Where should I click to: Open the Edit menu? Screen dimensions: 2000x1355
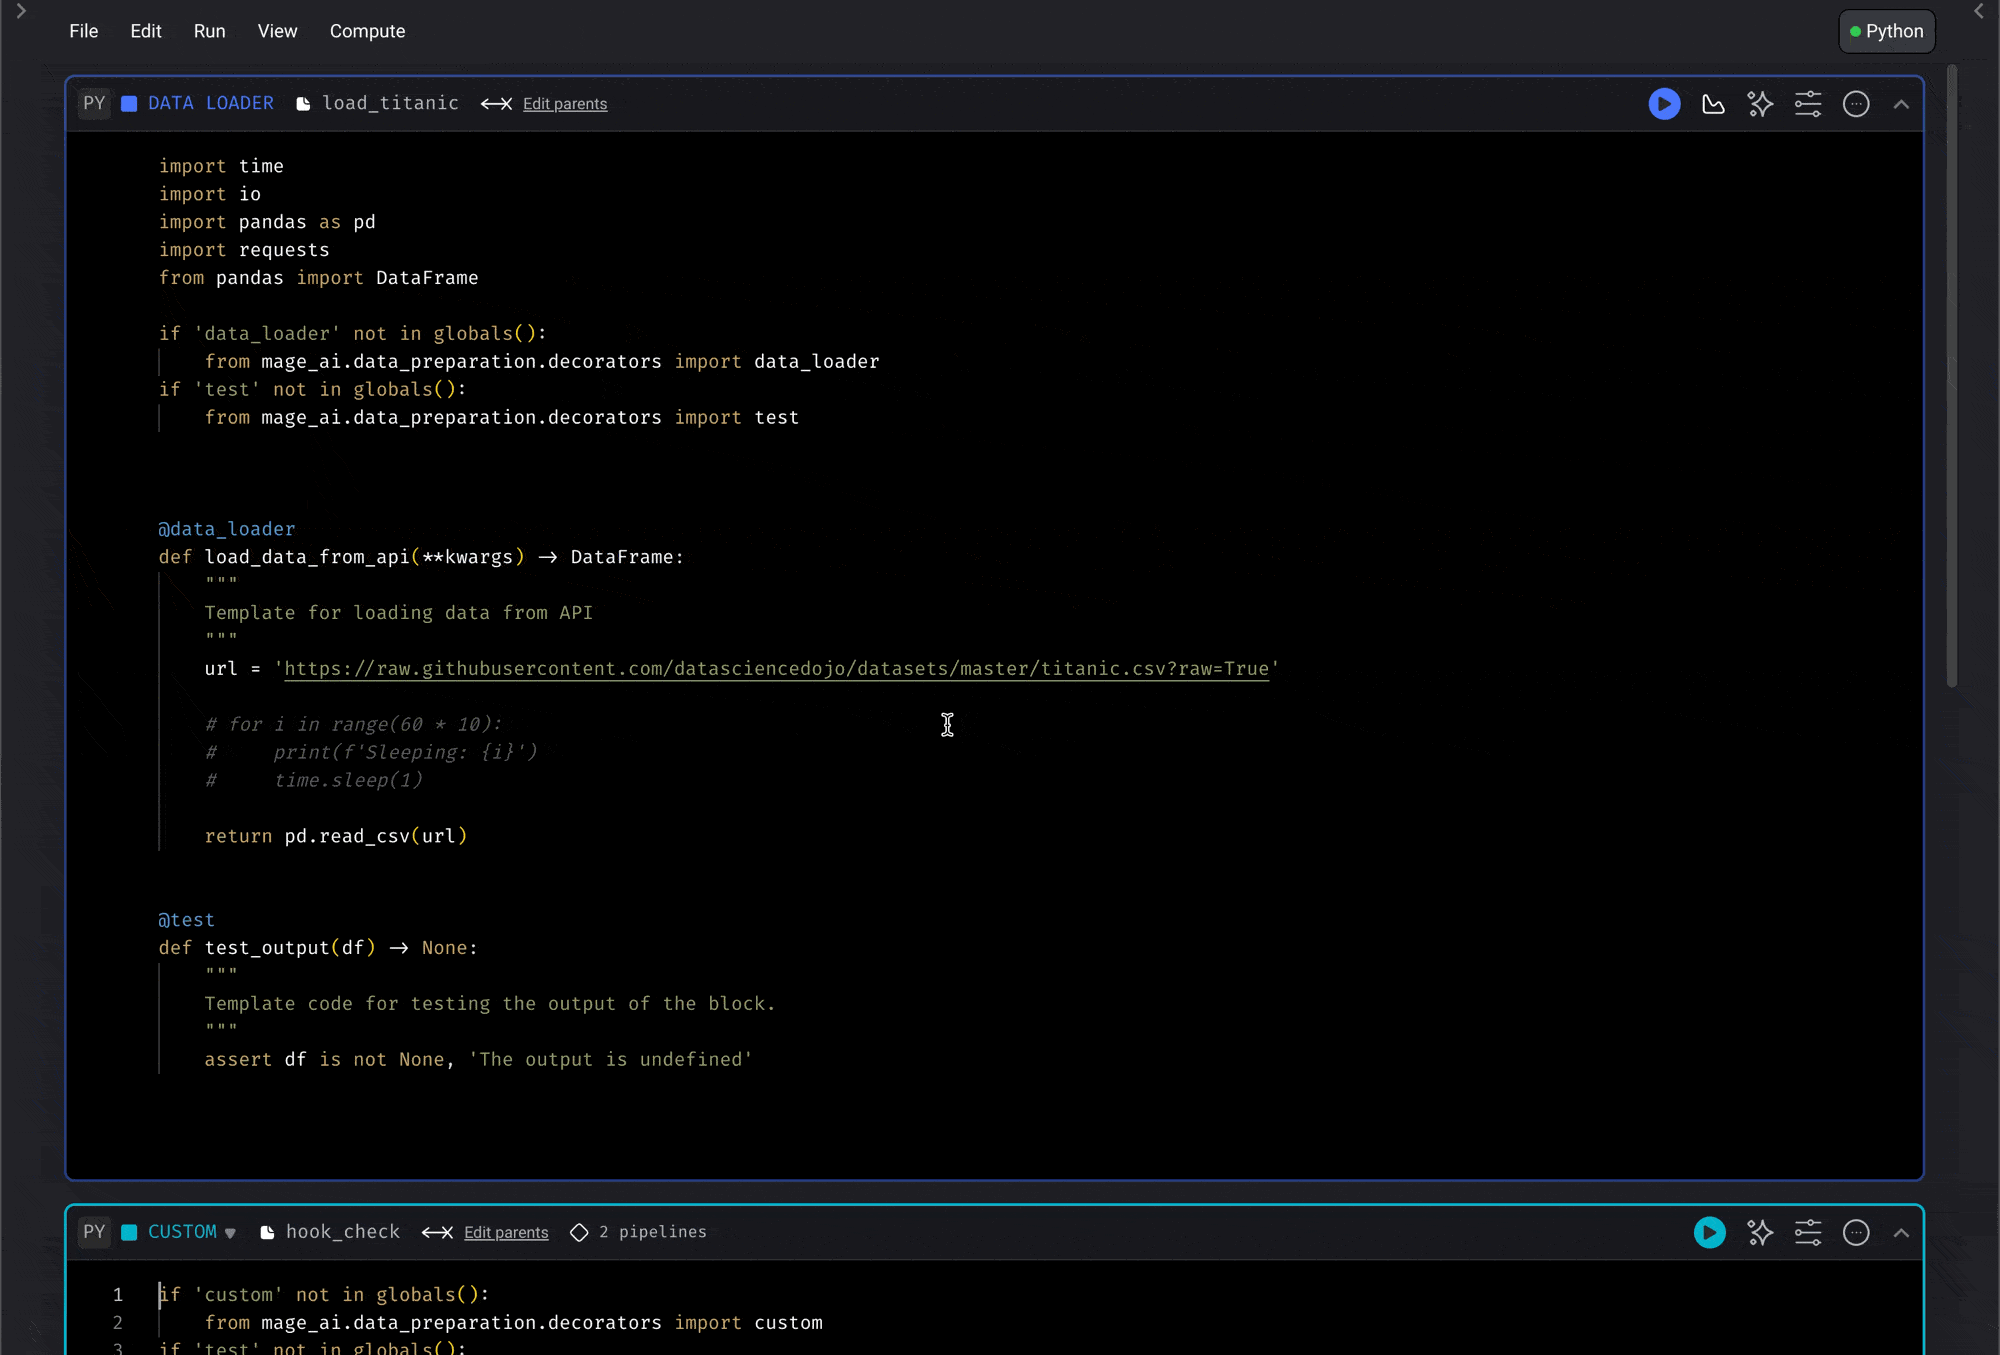[x=146, y=31]
